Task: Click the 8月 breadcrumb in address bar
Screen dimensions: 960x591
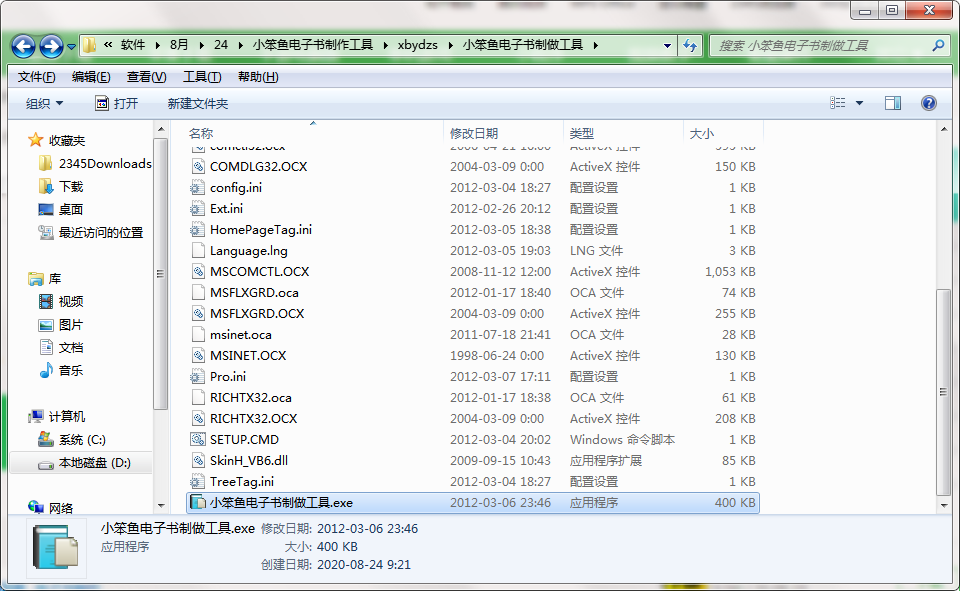Action: click(x=179, y=45)
